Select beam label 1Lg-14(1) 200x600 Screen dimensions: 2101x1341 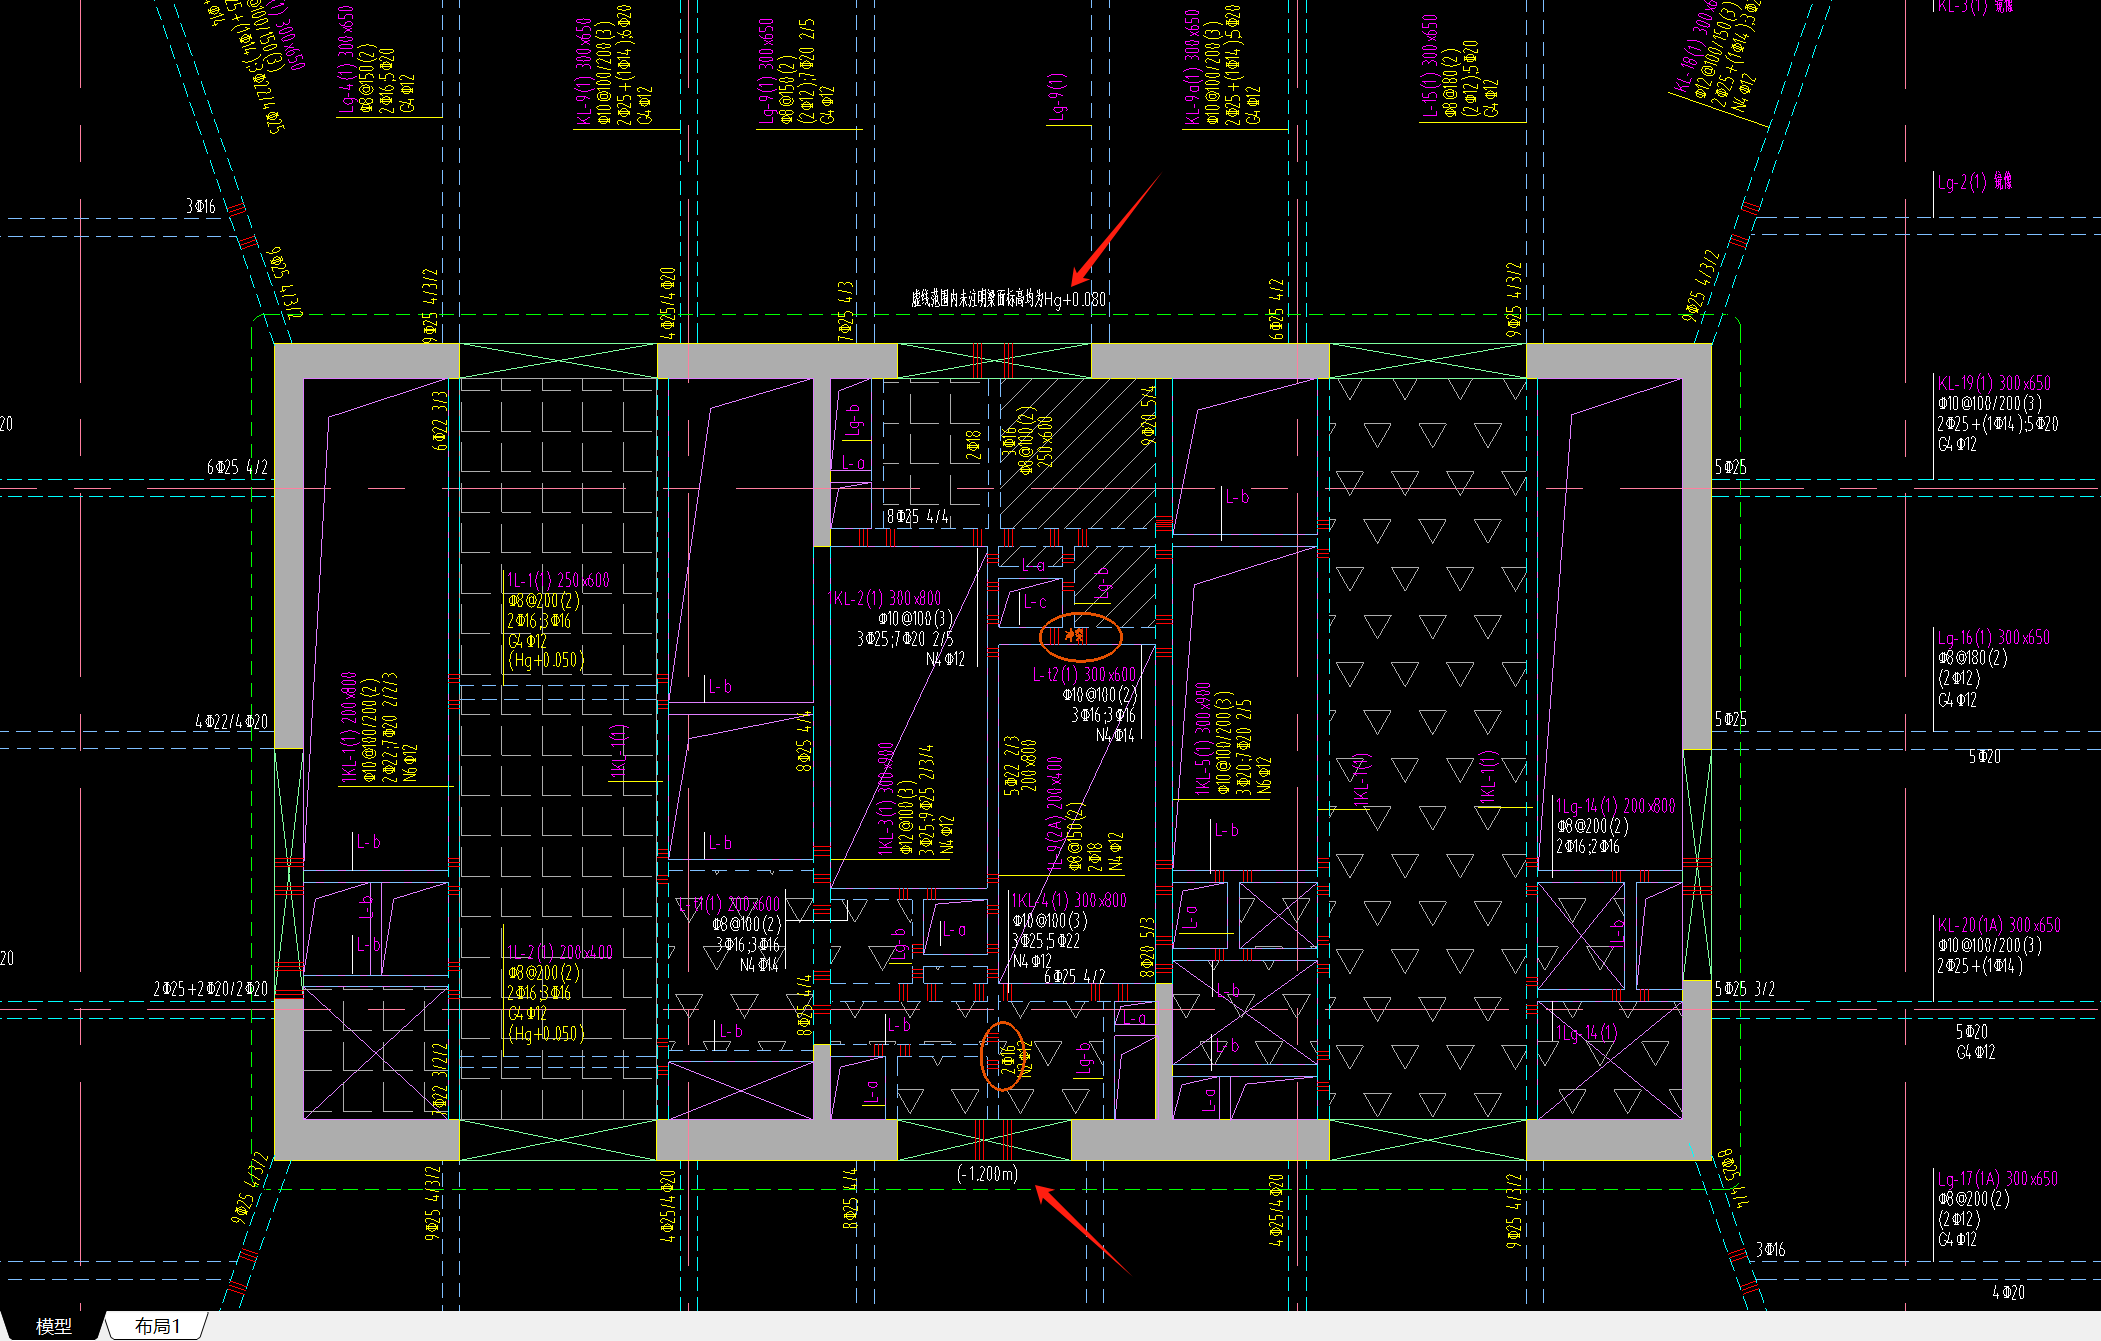(x=1616, y=806)
